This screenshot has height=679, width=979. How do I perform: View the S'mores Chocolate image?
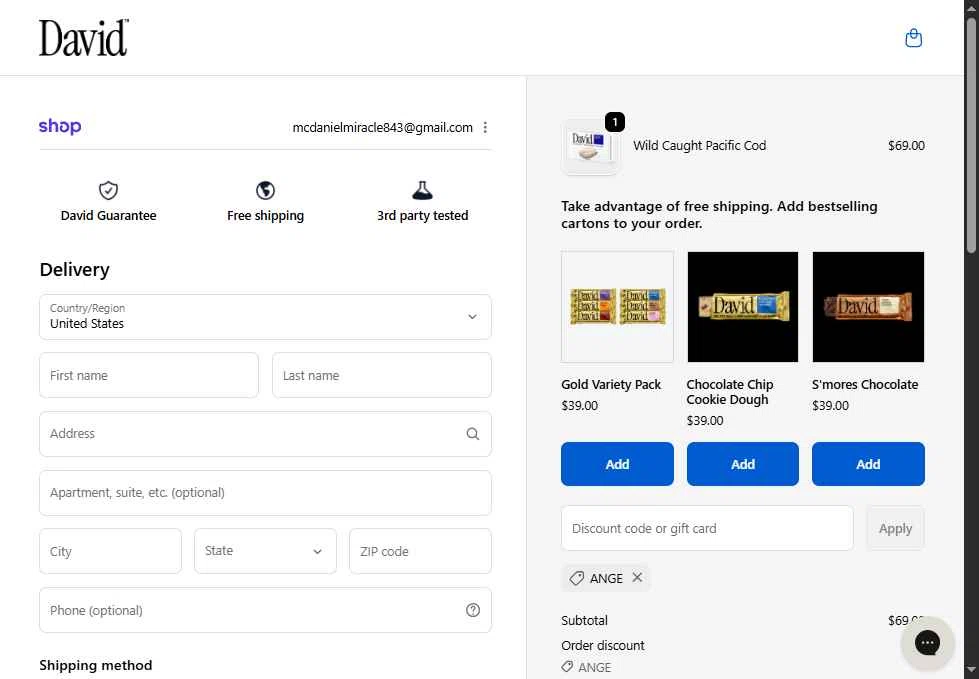[868, 306]
